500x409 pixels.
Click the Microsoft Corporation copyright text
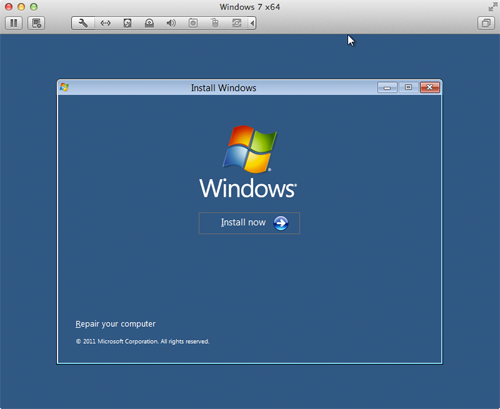142,341
